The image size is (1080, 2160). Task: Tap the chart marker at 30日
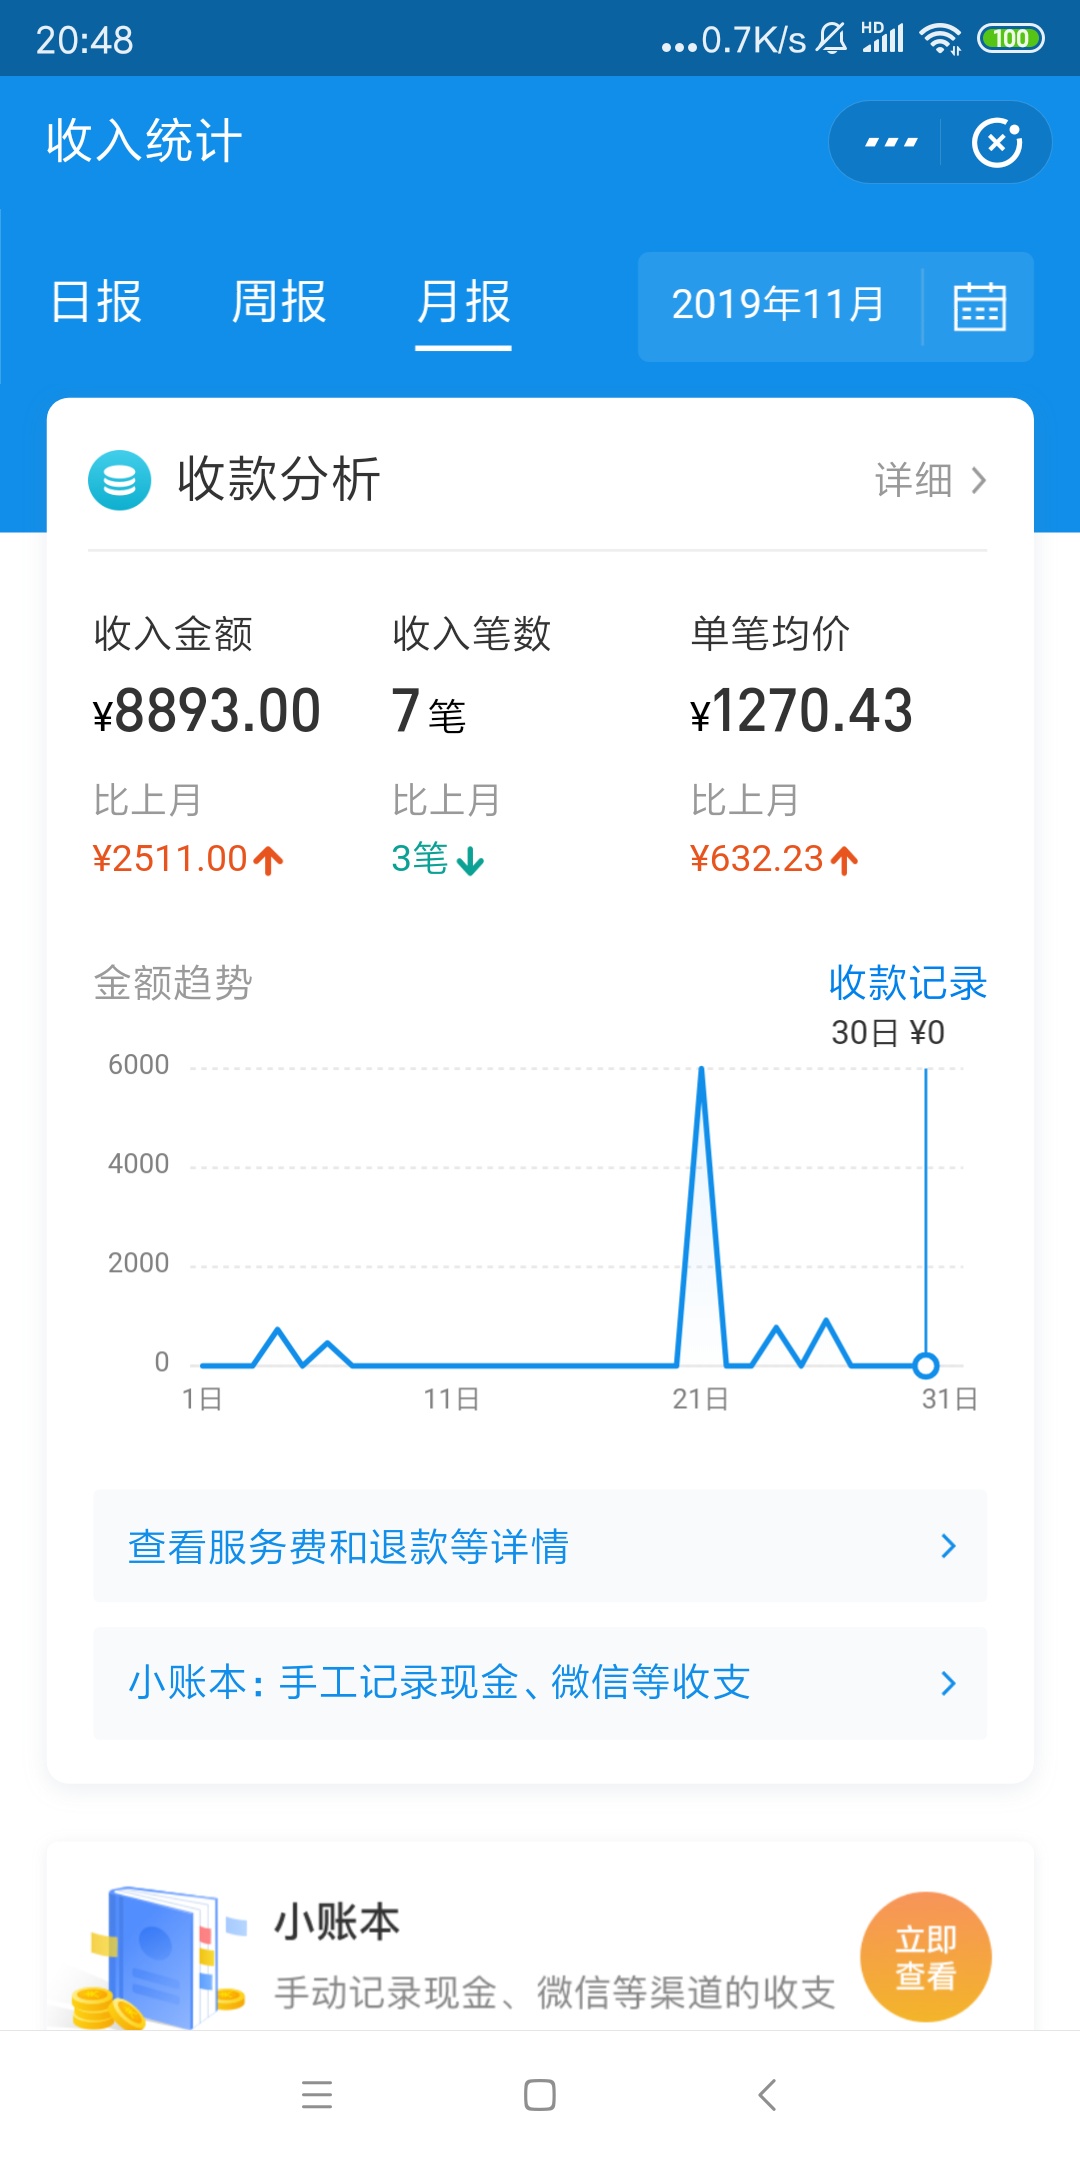pyautogui.click(x=926, y=1365)
